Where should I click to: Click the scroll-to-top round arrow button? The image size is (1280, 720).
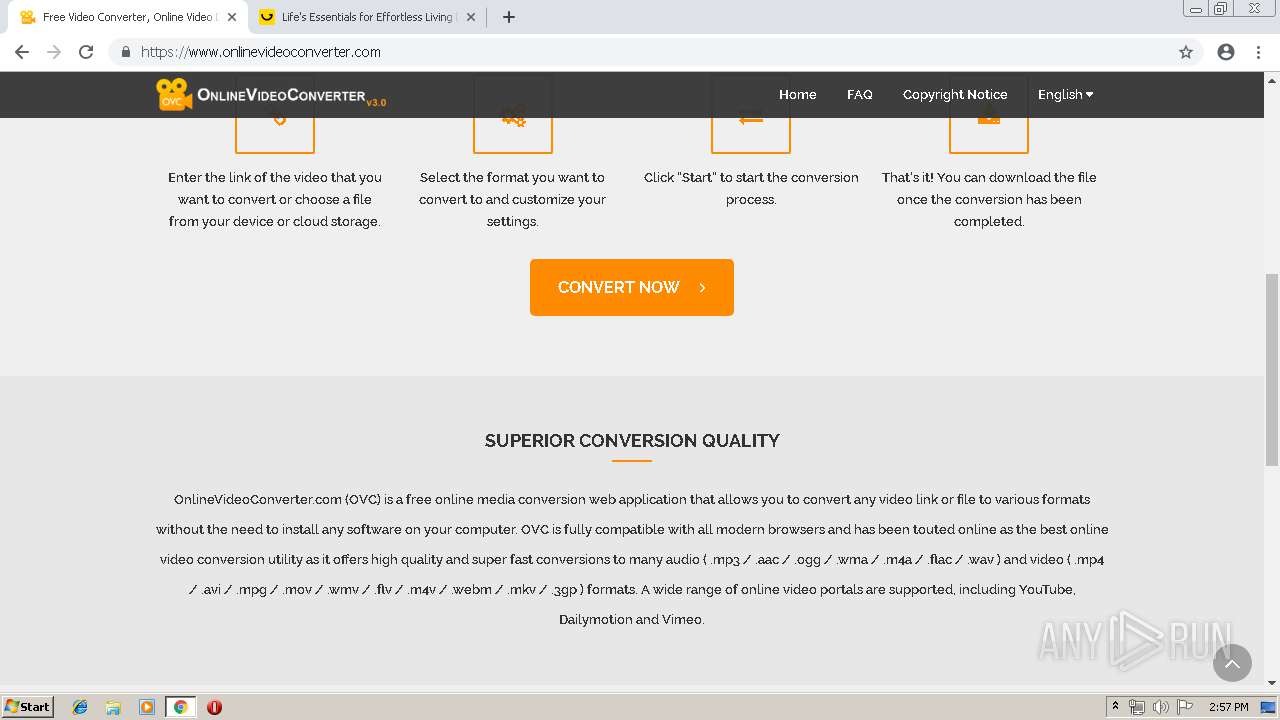[x=1232, y=663]
